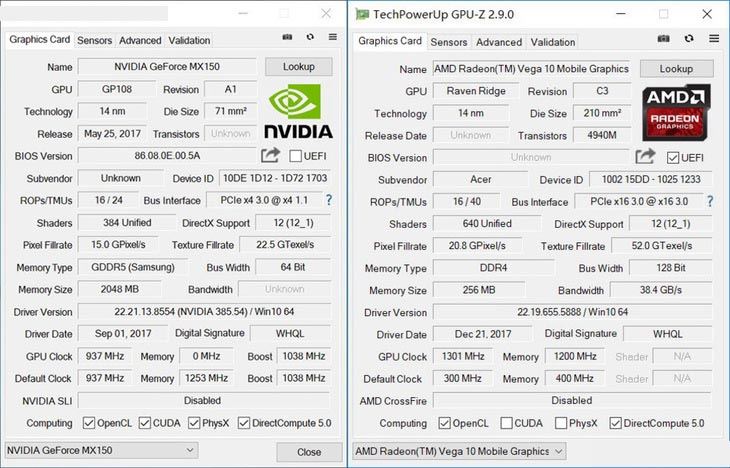
Task: Click BIOS Version field 86.08.0E.00.5A
Action: coord(167,156)
